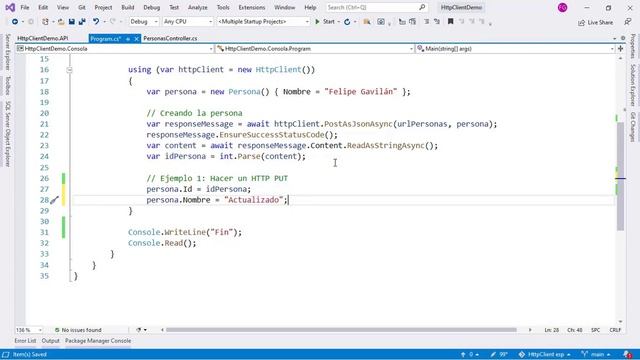Viewport: 640px width, 360px height.
Task: Click the Visual Studio logo icon
Action: point(10,7)
